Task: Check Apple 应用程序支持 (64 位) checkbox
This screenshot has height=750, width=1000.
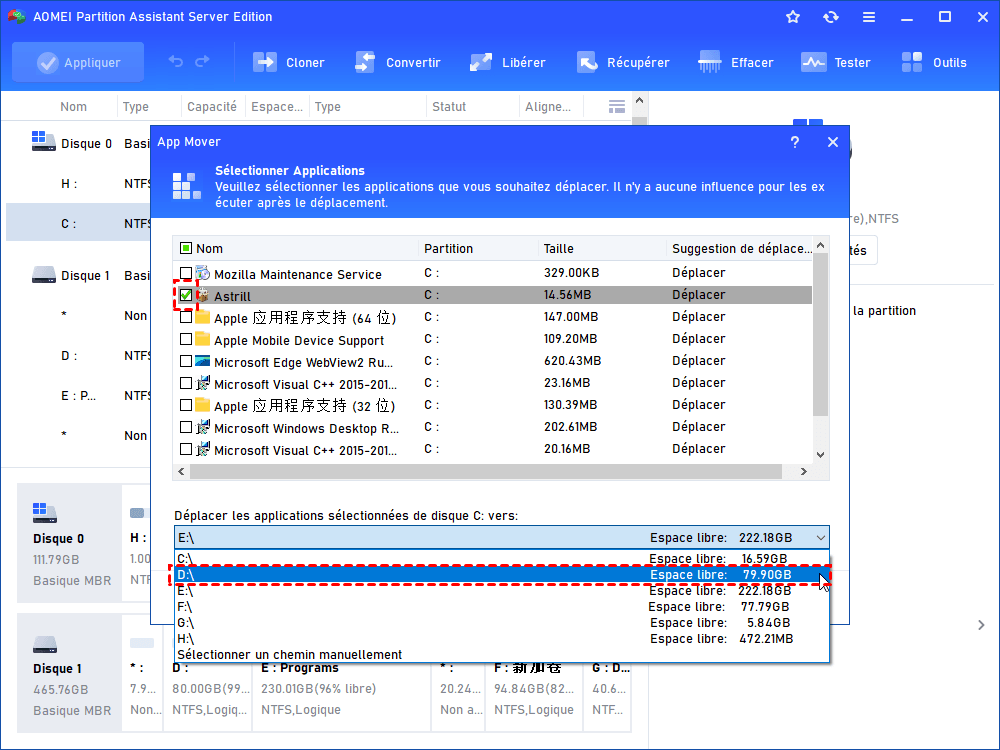Action: coord(186,317)
